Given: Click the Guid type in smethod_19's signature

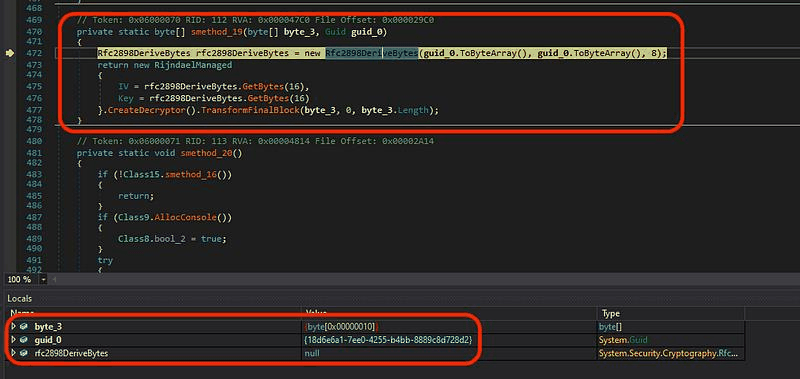Looking at the screenshot, I should click(x=335, y=32).
